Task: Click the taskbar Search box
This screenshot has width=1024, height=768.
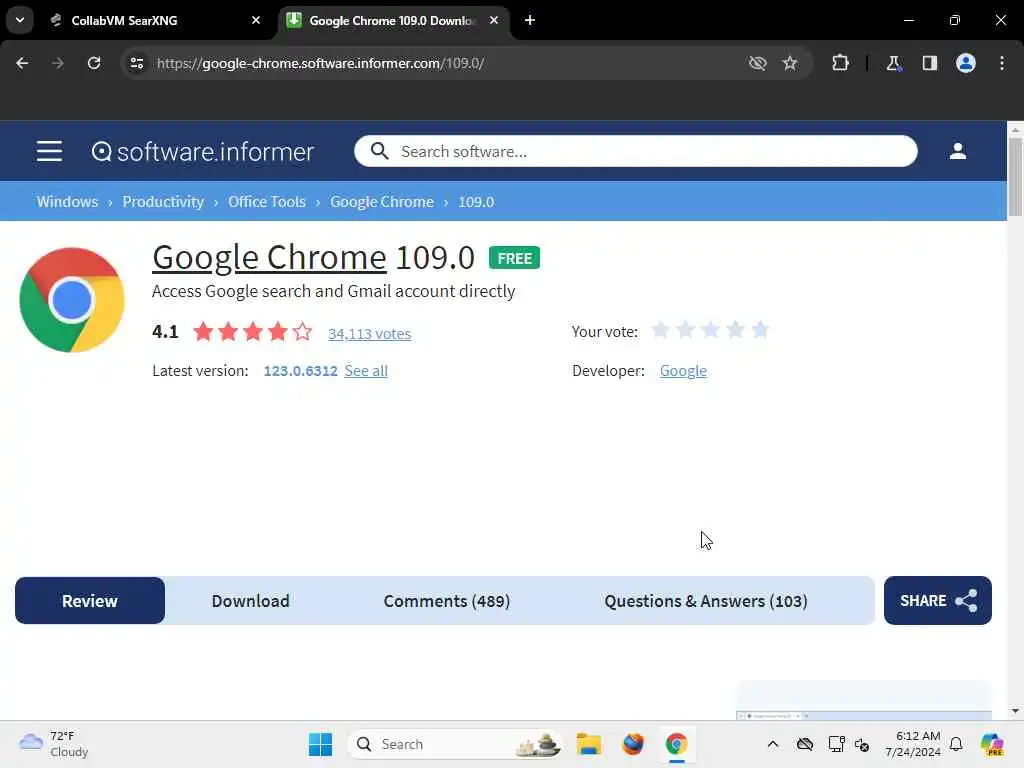Action: click(x=455, y=744)
